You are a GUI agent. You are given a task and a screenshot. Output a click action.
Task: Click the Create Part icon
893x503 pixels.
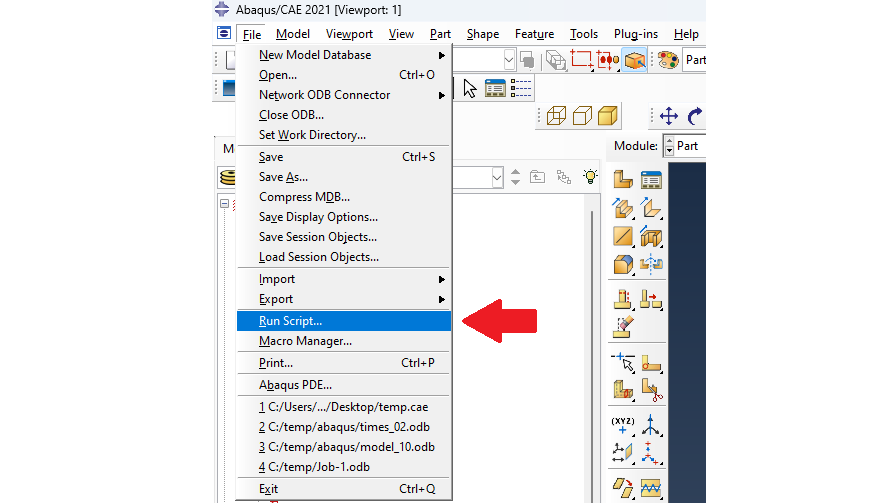pos(623,180)
